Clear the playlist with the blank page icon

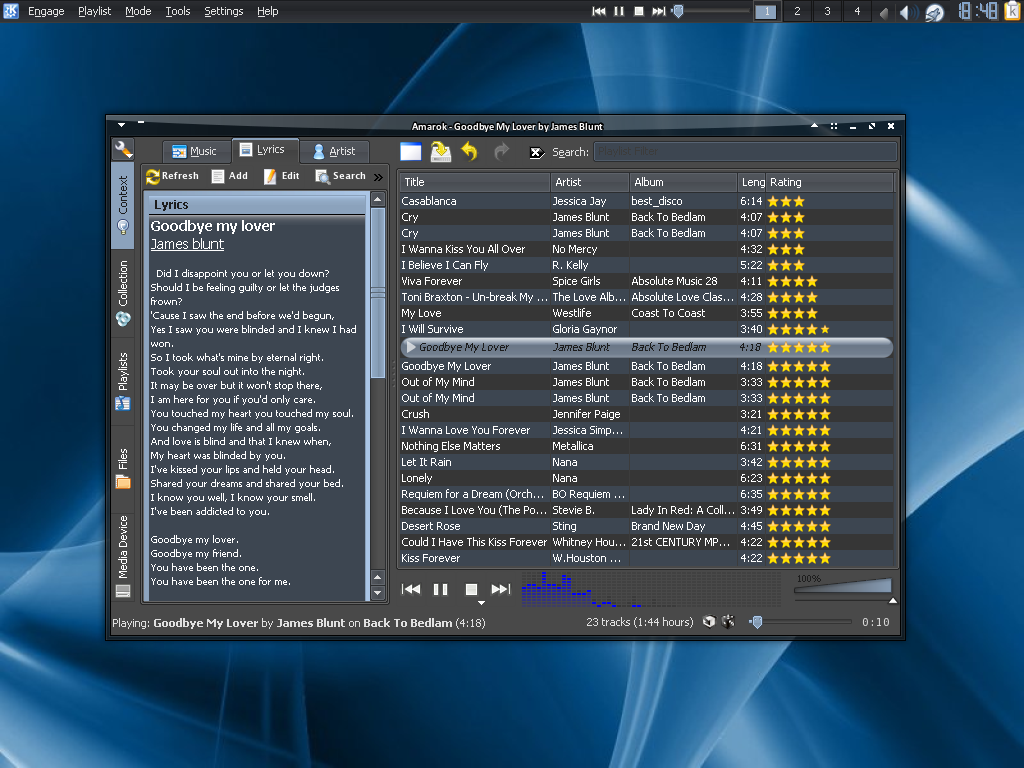tap(411, 152)
